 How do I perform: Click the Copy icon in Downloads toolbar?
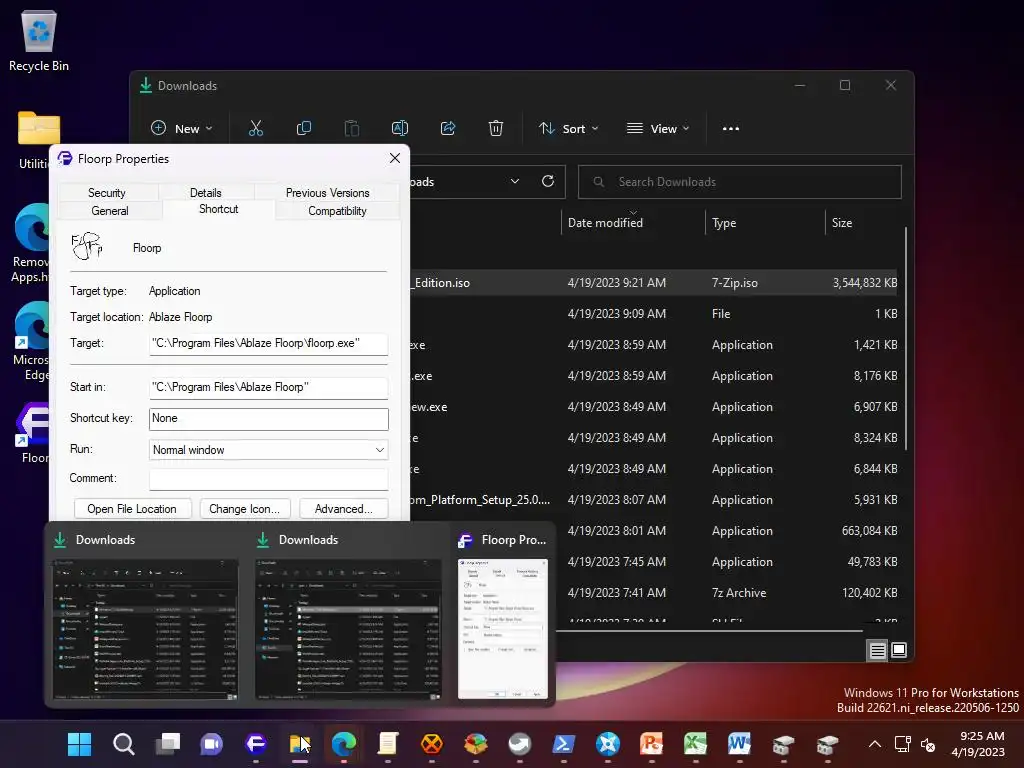(304, 129)
